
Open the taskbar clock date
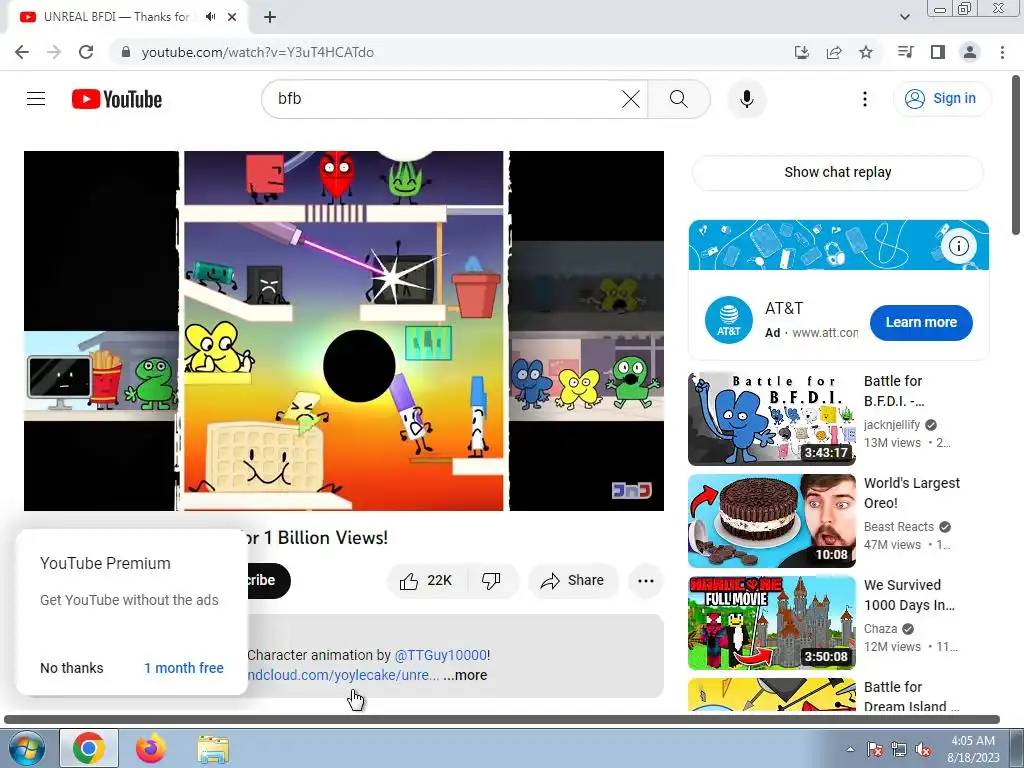click(973, 749)
